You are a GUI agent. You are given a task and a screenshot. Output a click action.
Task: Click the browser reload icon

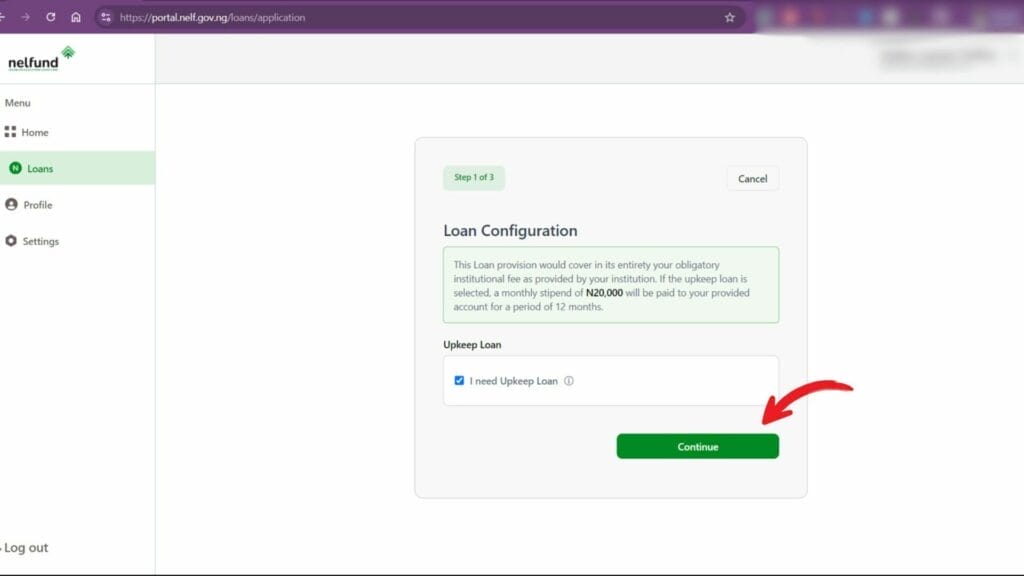50,17
